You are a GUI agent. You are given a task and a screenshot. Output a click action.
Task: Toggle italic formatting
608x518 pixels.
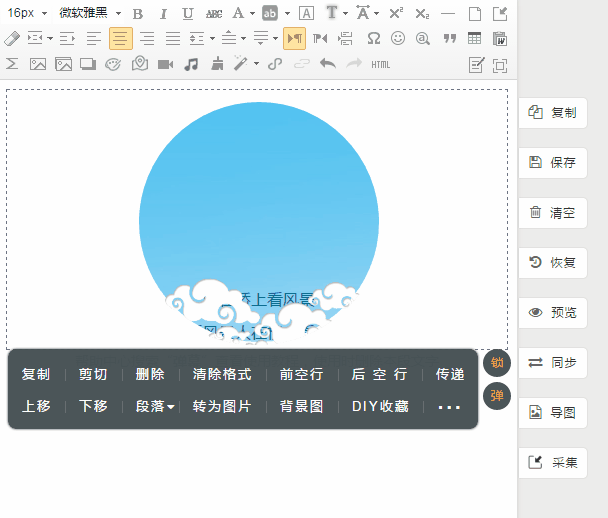(163, 14)
